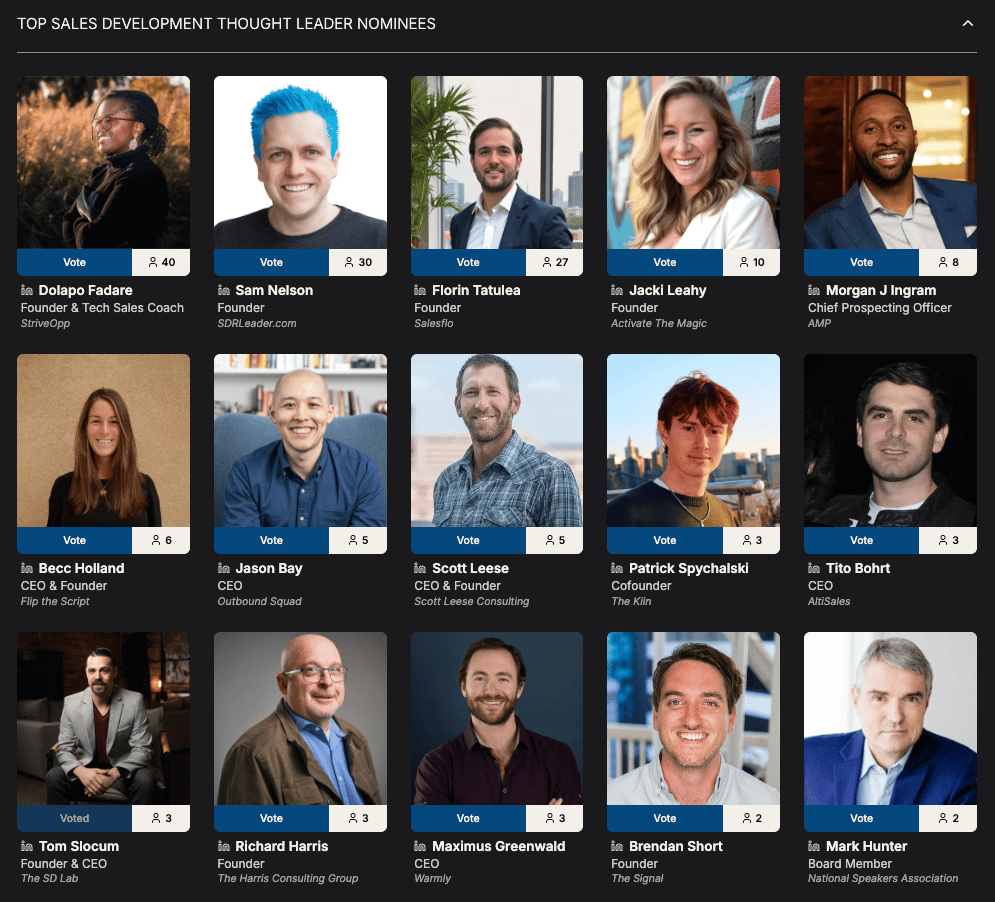Open Florin Tatulea's LinkedIn icon

[420, 290]
